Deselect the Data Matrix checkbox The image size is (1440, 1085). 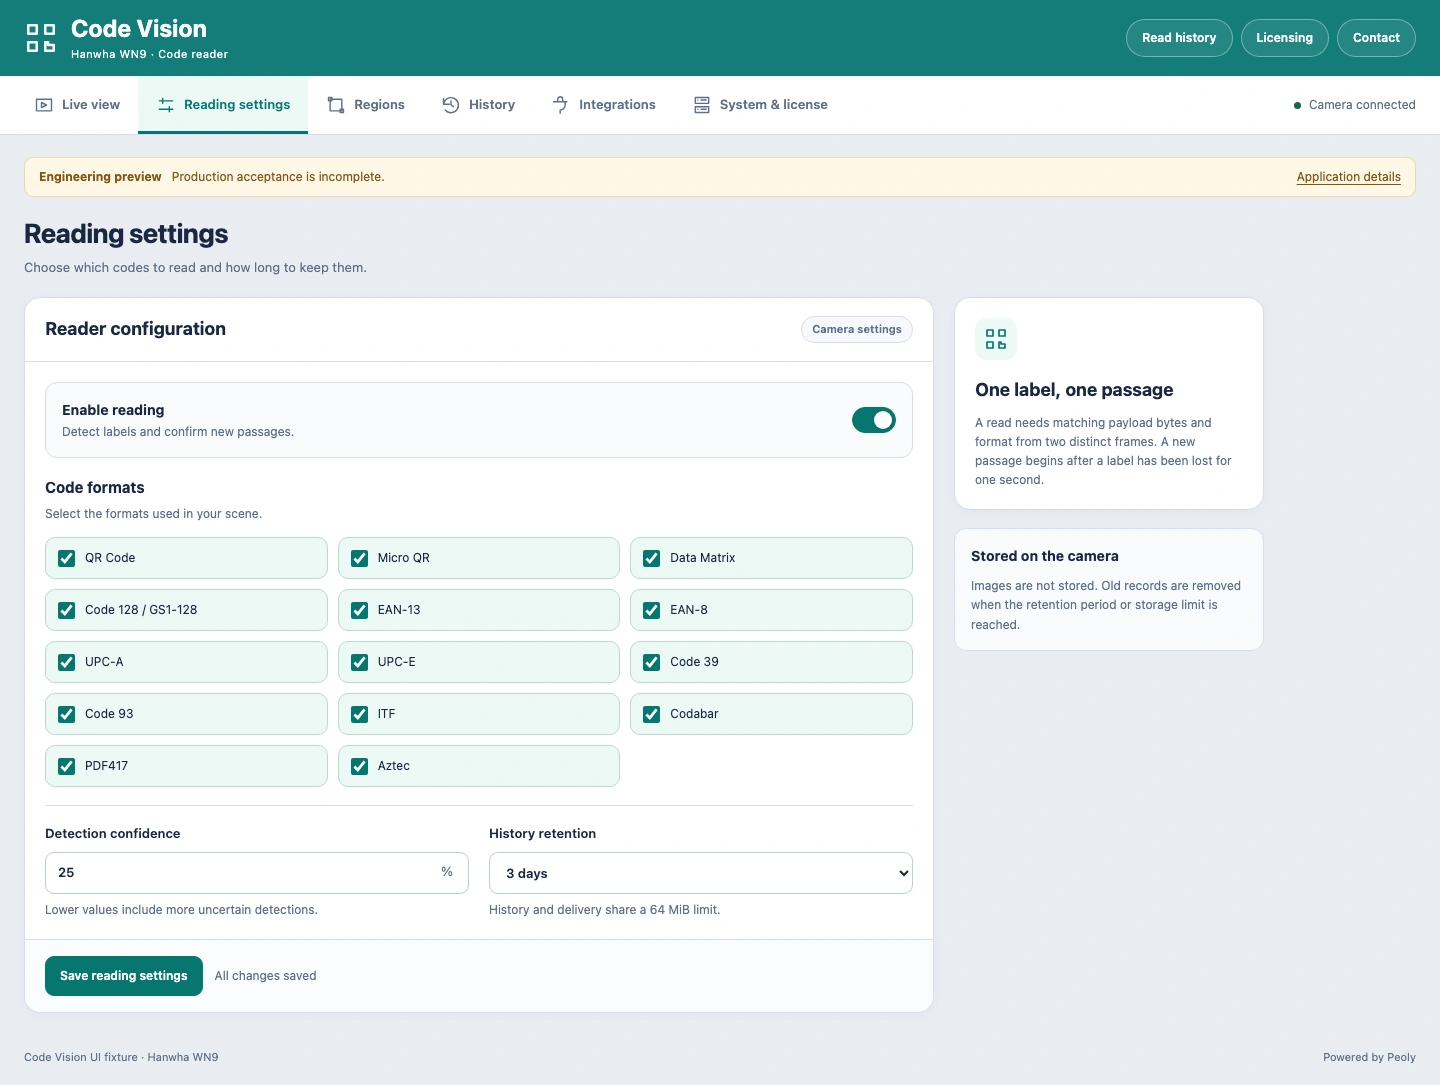point(652,558)
